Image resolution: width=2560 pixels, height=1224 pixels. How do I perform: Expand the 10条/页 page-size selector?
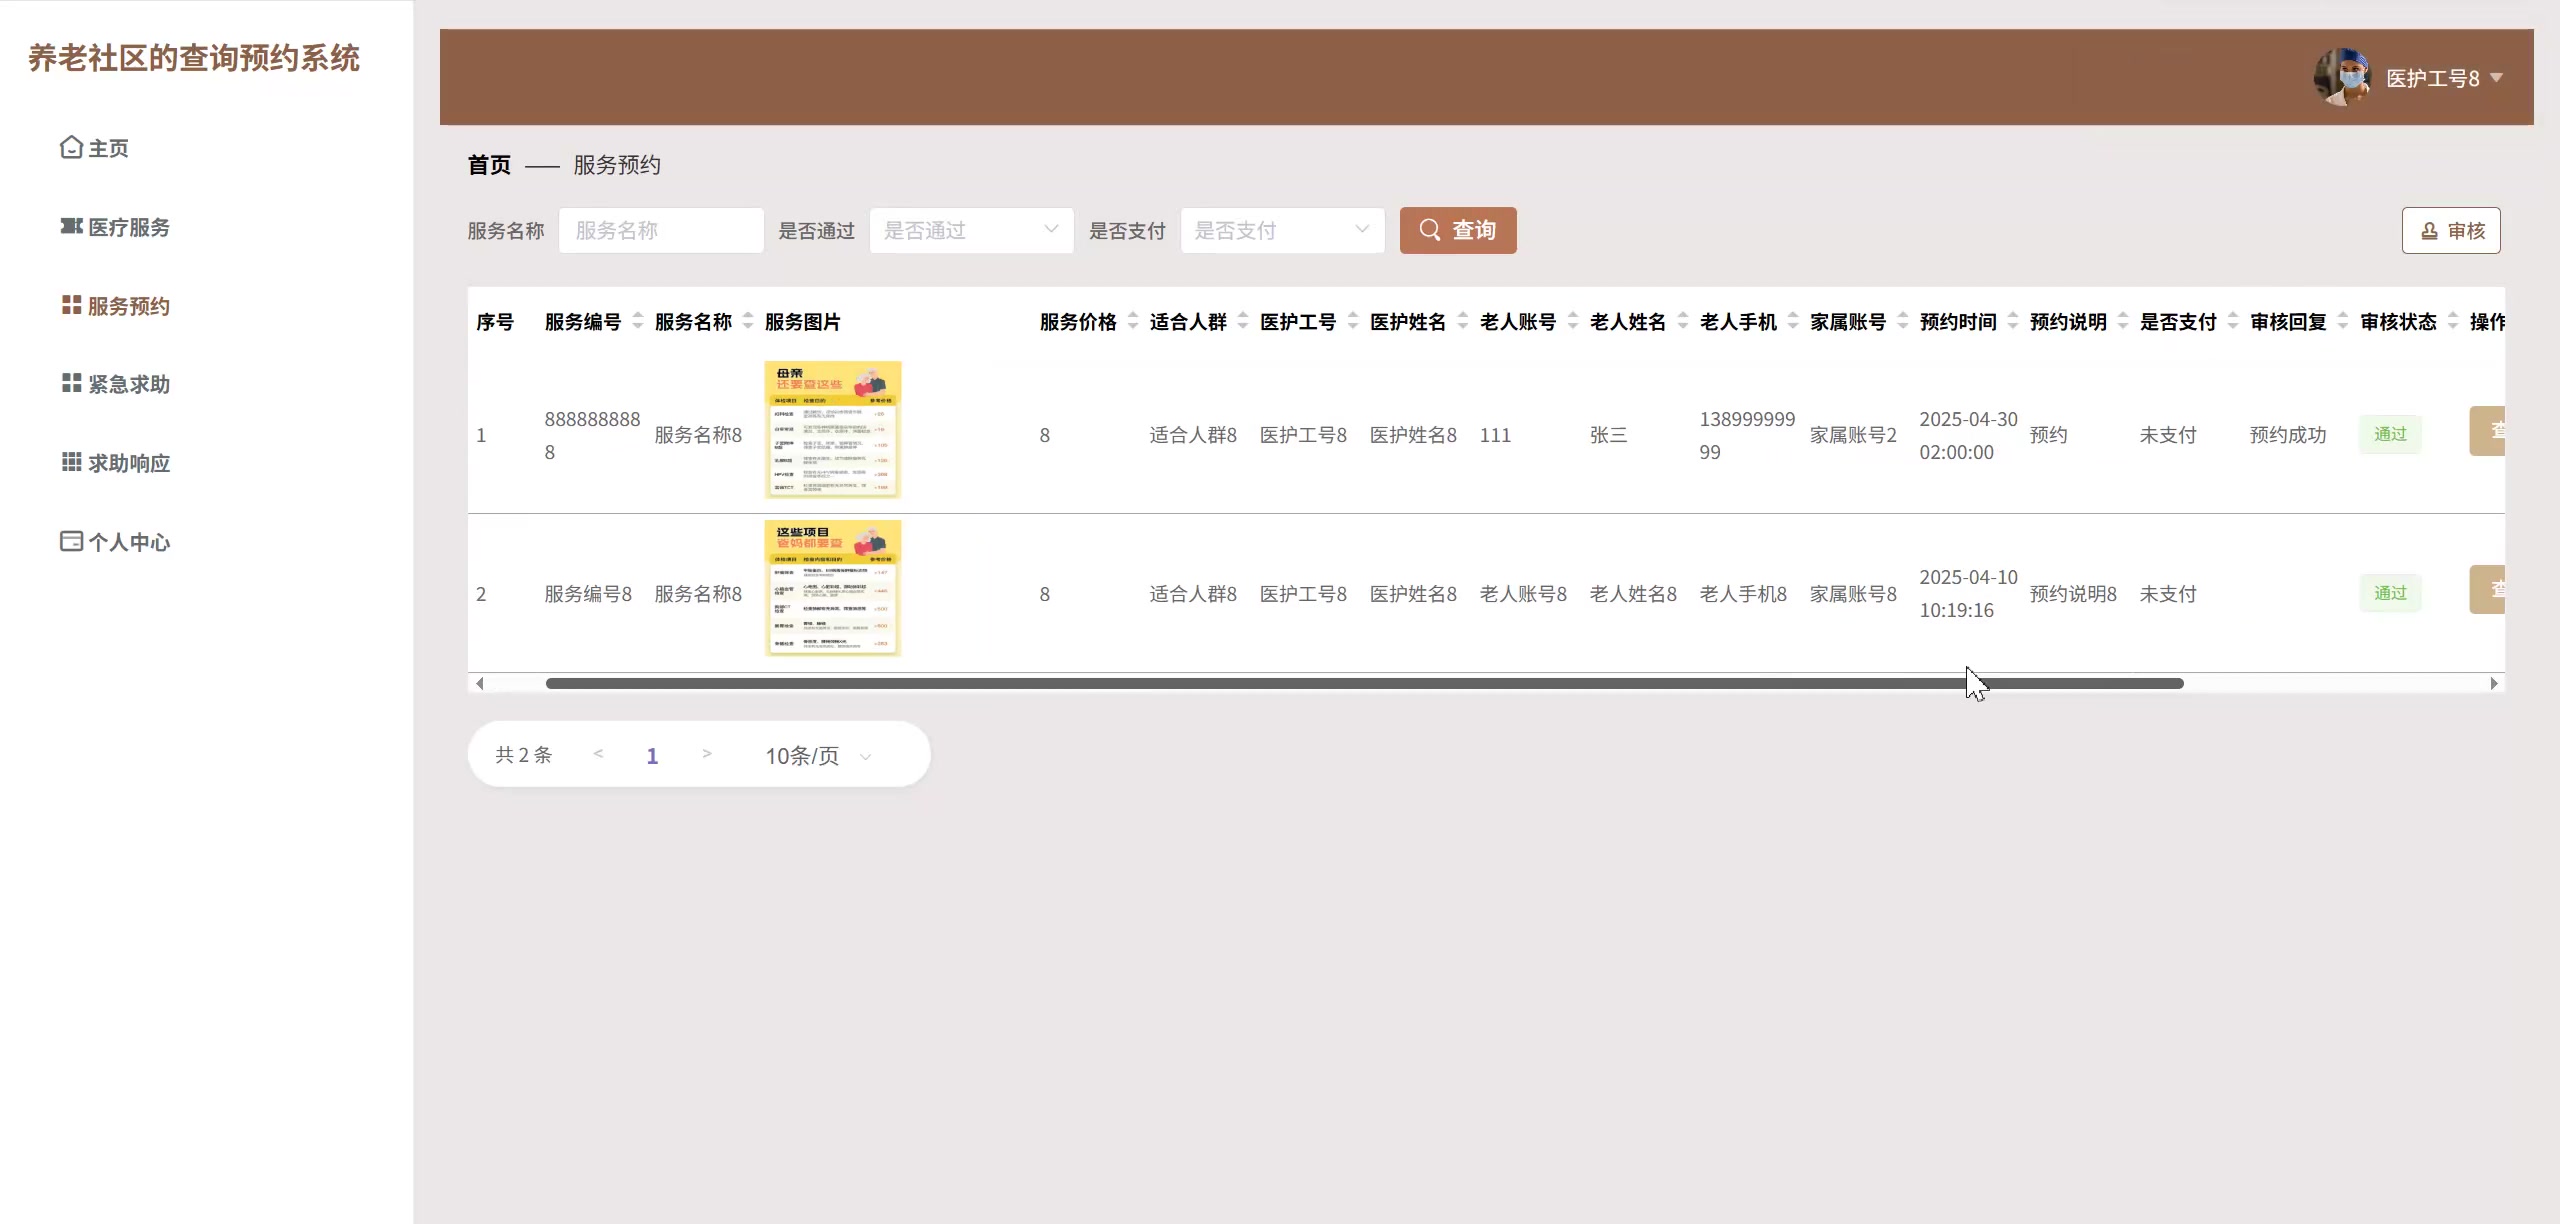tap(814, 755)
